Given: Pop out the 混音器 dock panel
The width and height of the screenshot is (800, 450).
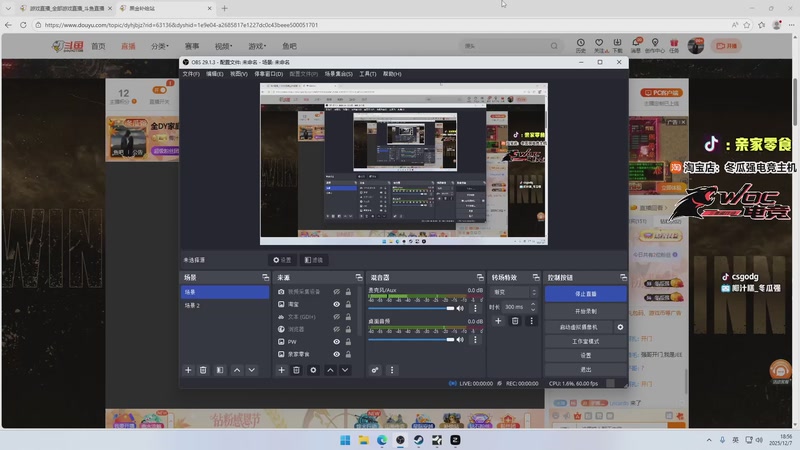Looking at the screenshot, I should [x=480, y=277].
